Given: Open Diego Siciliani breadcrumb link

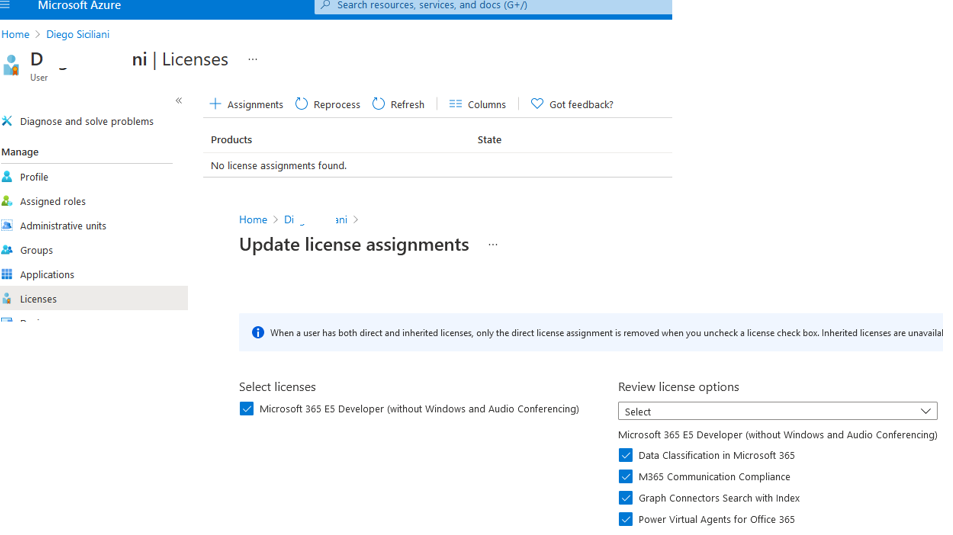Looking at the screenshot, I should coord(78,35).
